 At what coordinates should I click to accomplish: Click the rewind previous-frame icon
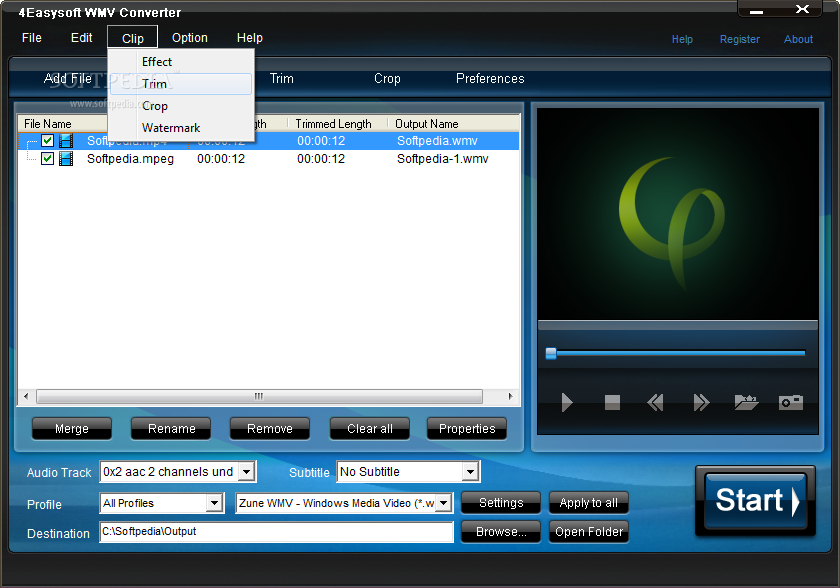point(655,402)
